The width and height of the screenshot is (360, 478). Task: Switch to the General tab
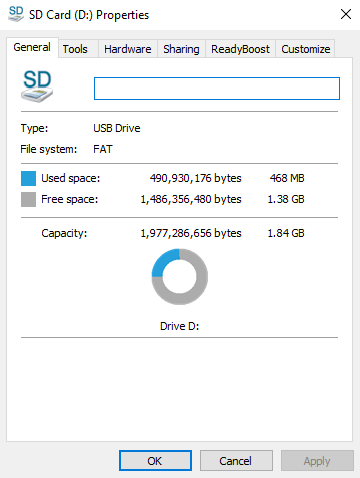(32, 47)
